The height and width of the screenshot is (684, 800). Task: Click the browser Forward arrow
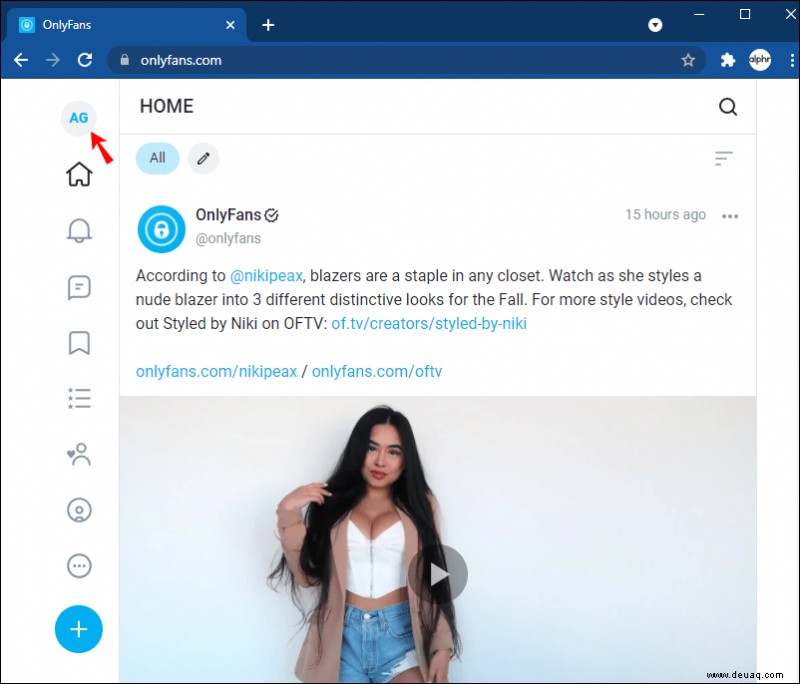[x=53, y=60]
